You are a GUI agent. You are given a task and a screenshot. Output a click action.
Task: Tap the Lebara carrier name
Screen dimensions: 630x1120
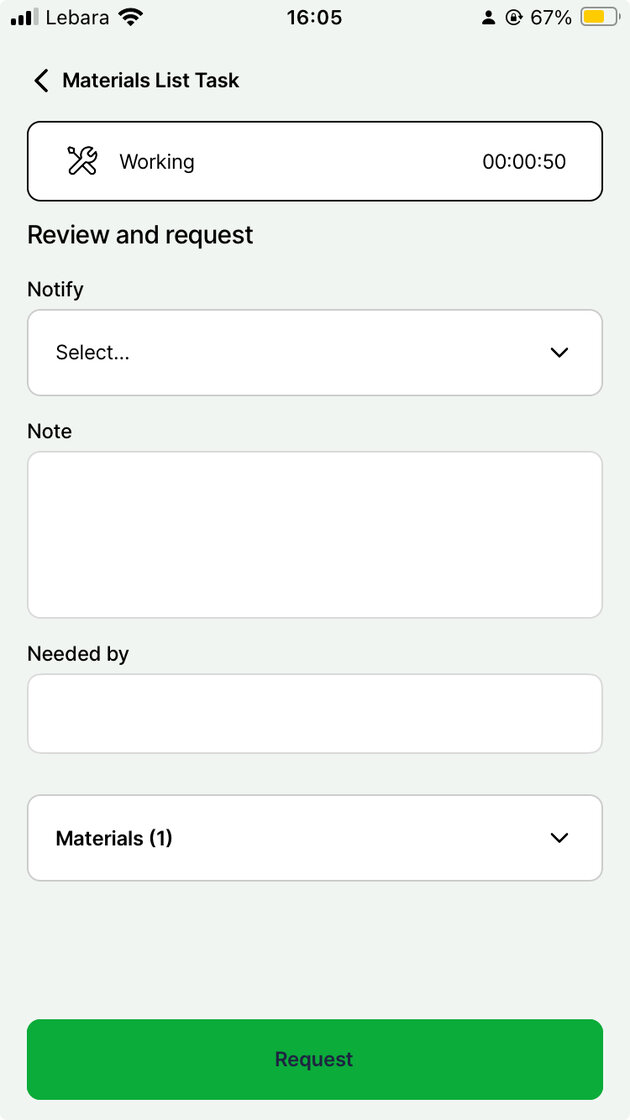77,17
